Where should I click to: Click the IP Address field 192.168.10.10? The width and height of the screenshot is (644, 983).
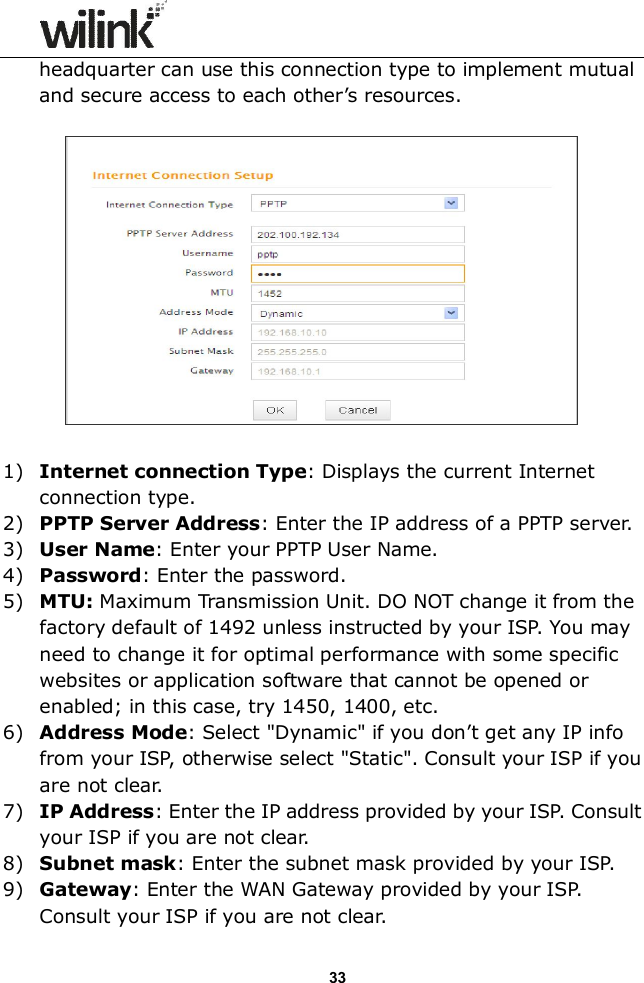[356, 331]
